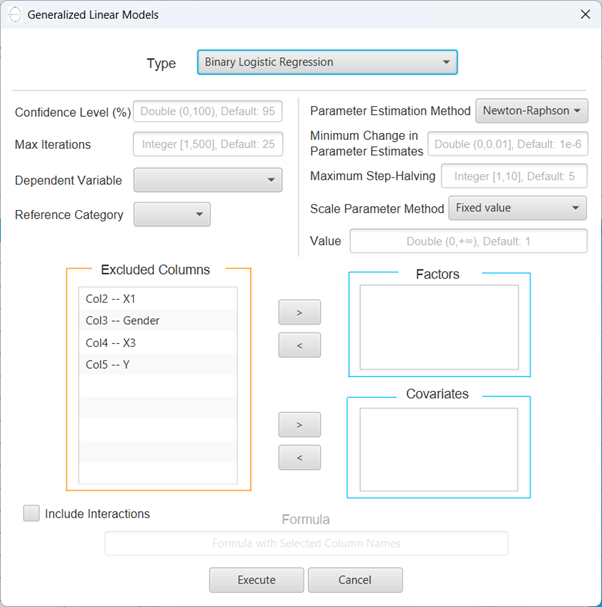Click the Formula text field
The image size is (602, 607).
click(306, 543)
